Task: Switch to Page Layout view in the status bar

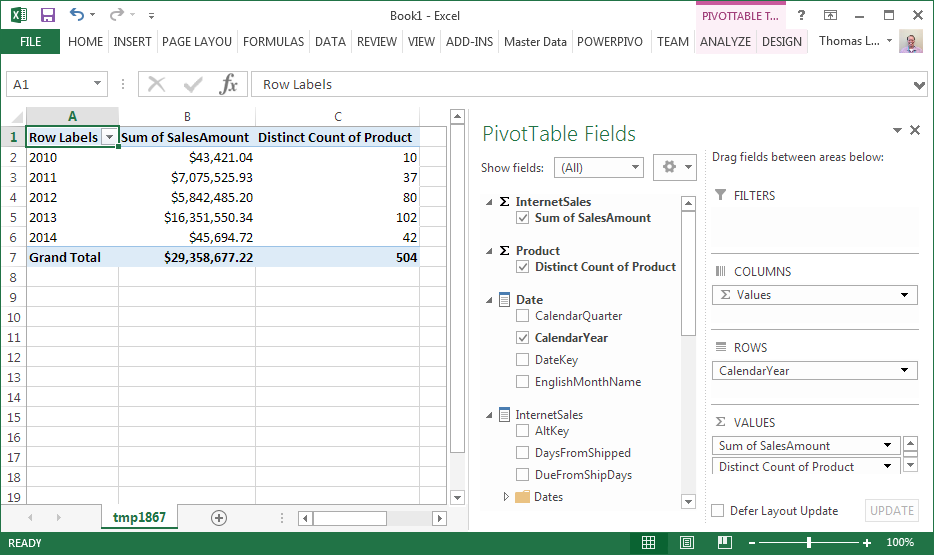Action: pos(686,543)
